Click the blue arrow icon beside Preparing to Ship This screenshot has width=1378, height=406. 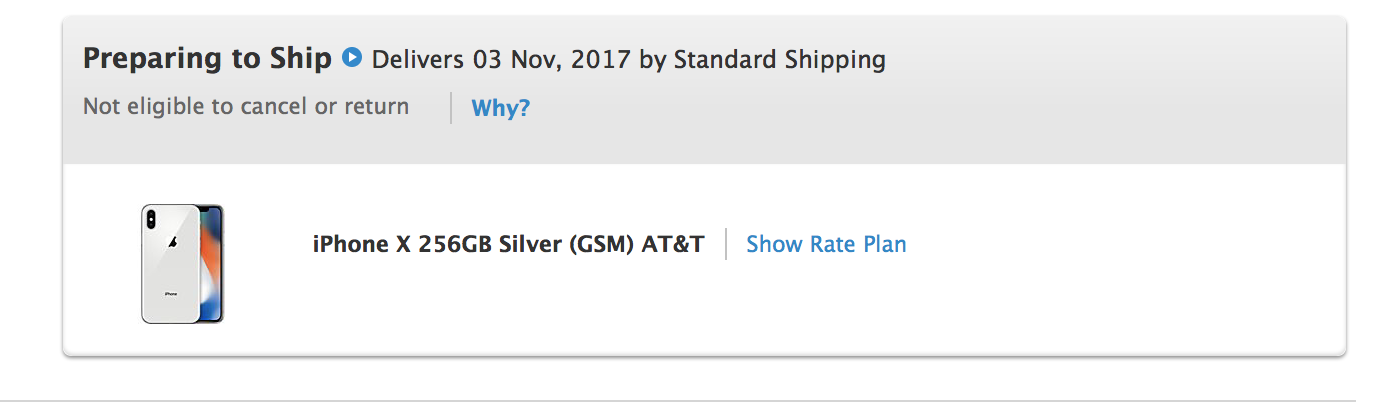tap(351, 58)
